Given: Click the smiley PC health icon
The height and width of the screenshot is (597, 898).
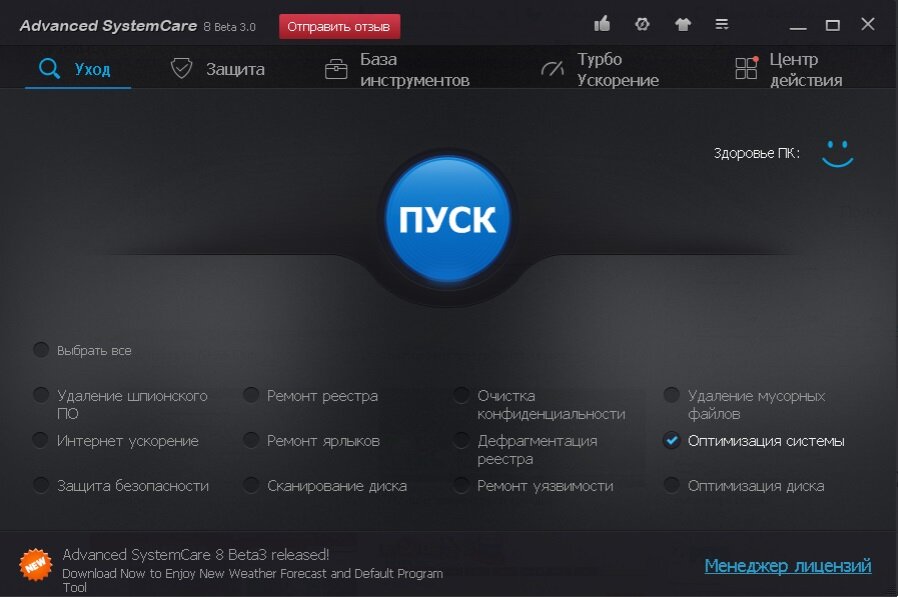Looking at the screenshot, I should pos(837,154).
